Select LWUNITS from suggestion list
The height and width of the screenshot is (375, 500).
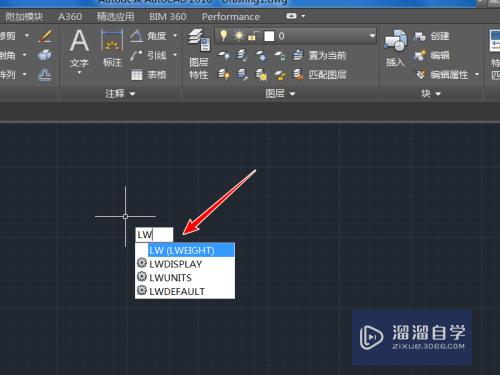[185, 277]
